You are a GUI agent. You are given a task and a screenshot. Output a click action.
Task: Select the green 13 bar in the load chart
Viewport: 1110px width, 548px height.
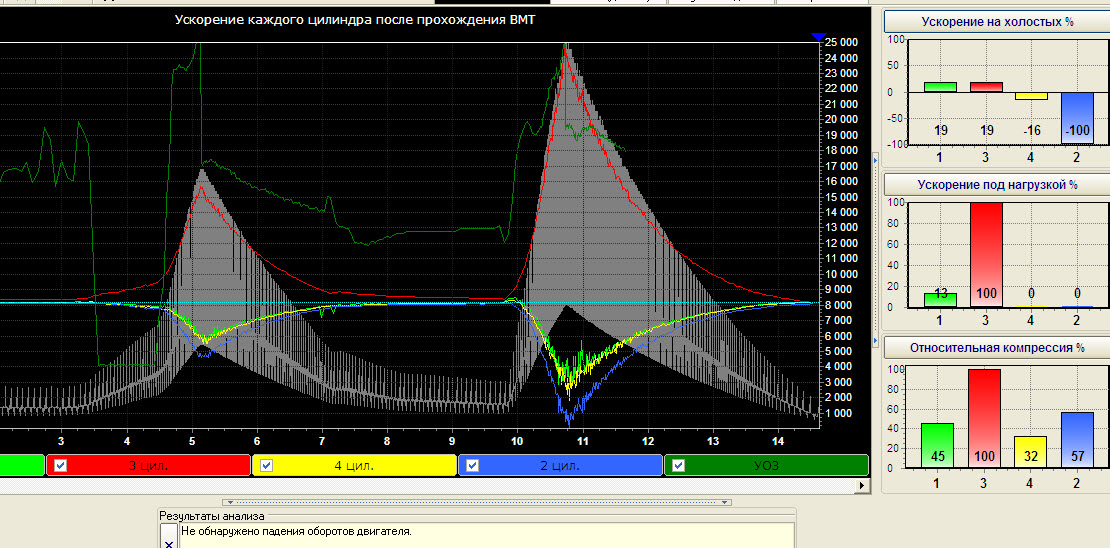click(940, 300)
